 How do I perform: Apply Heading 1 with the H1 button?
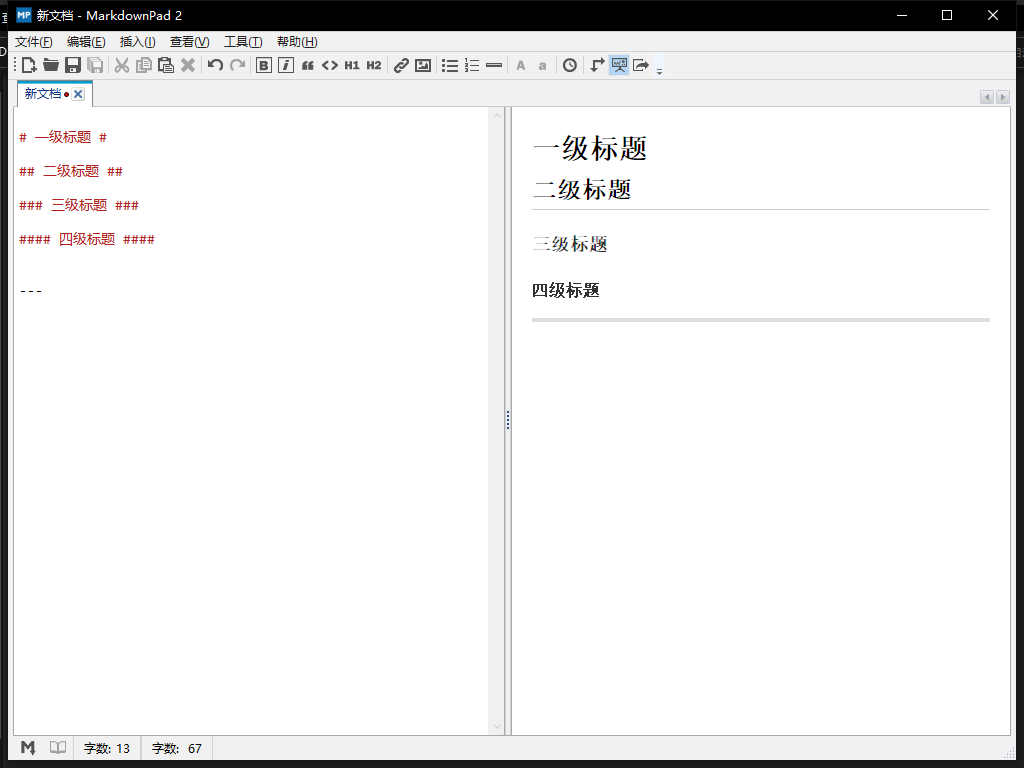[x=352, y=66]
